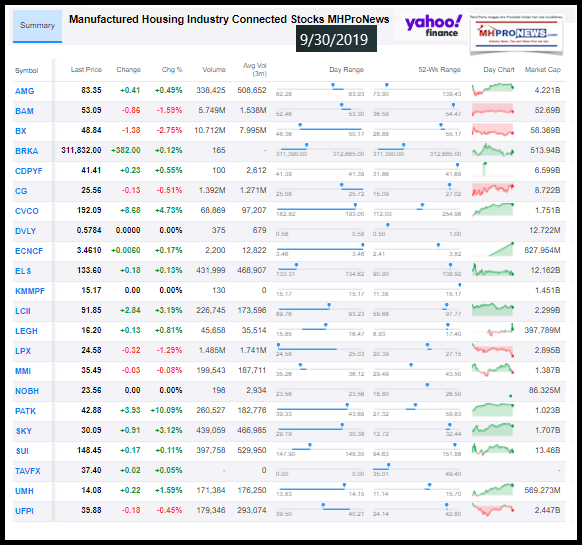Sort by the Market Cap column header
The height and width of the screenshot is (545, 582).
(543, 70)
